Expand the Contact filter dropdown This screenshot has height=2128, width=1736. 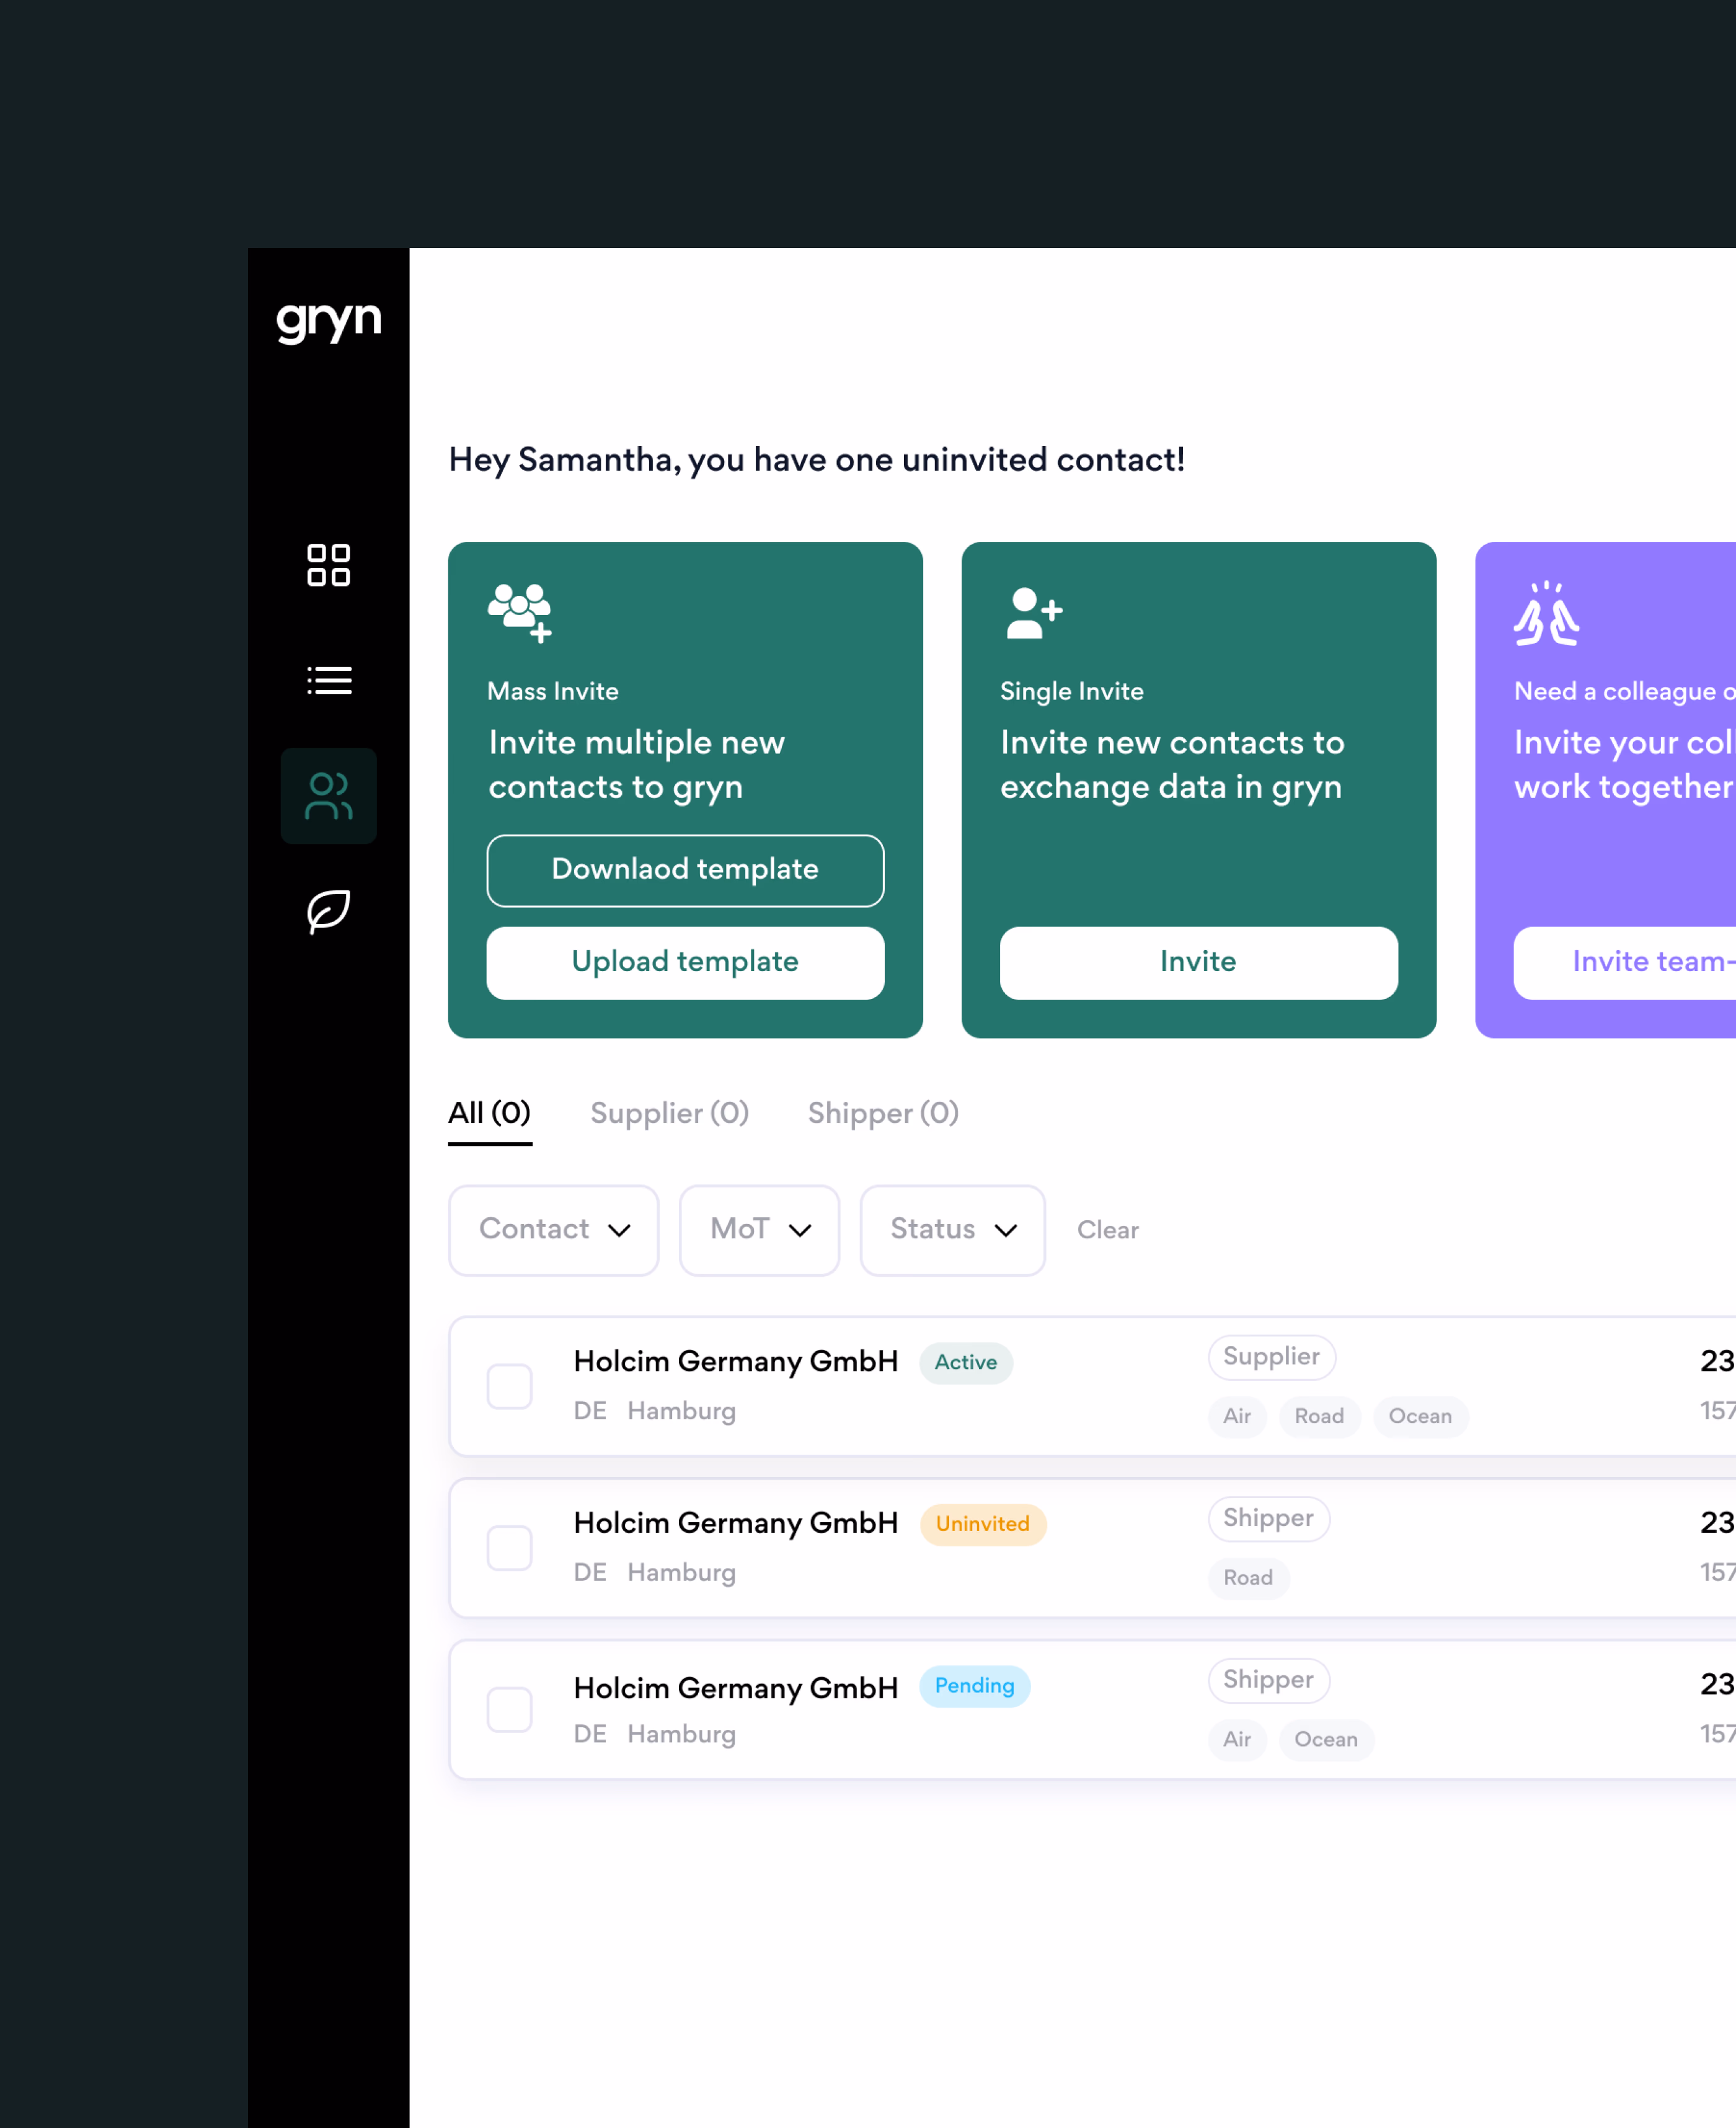tap(553, 1230)
